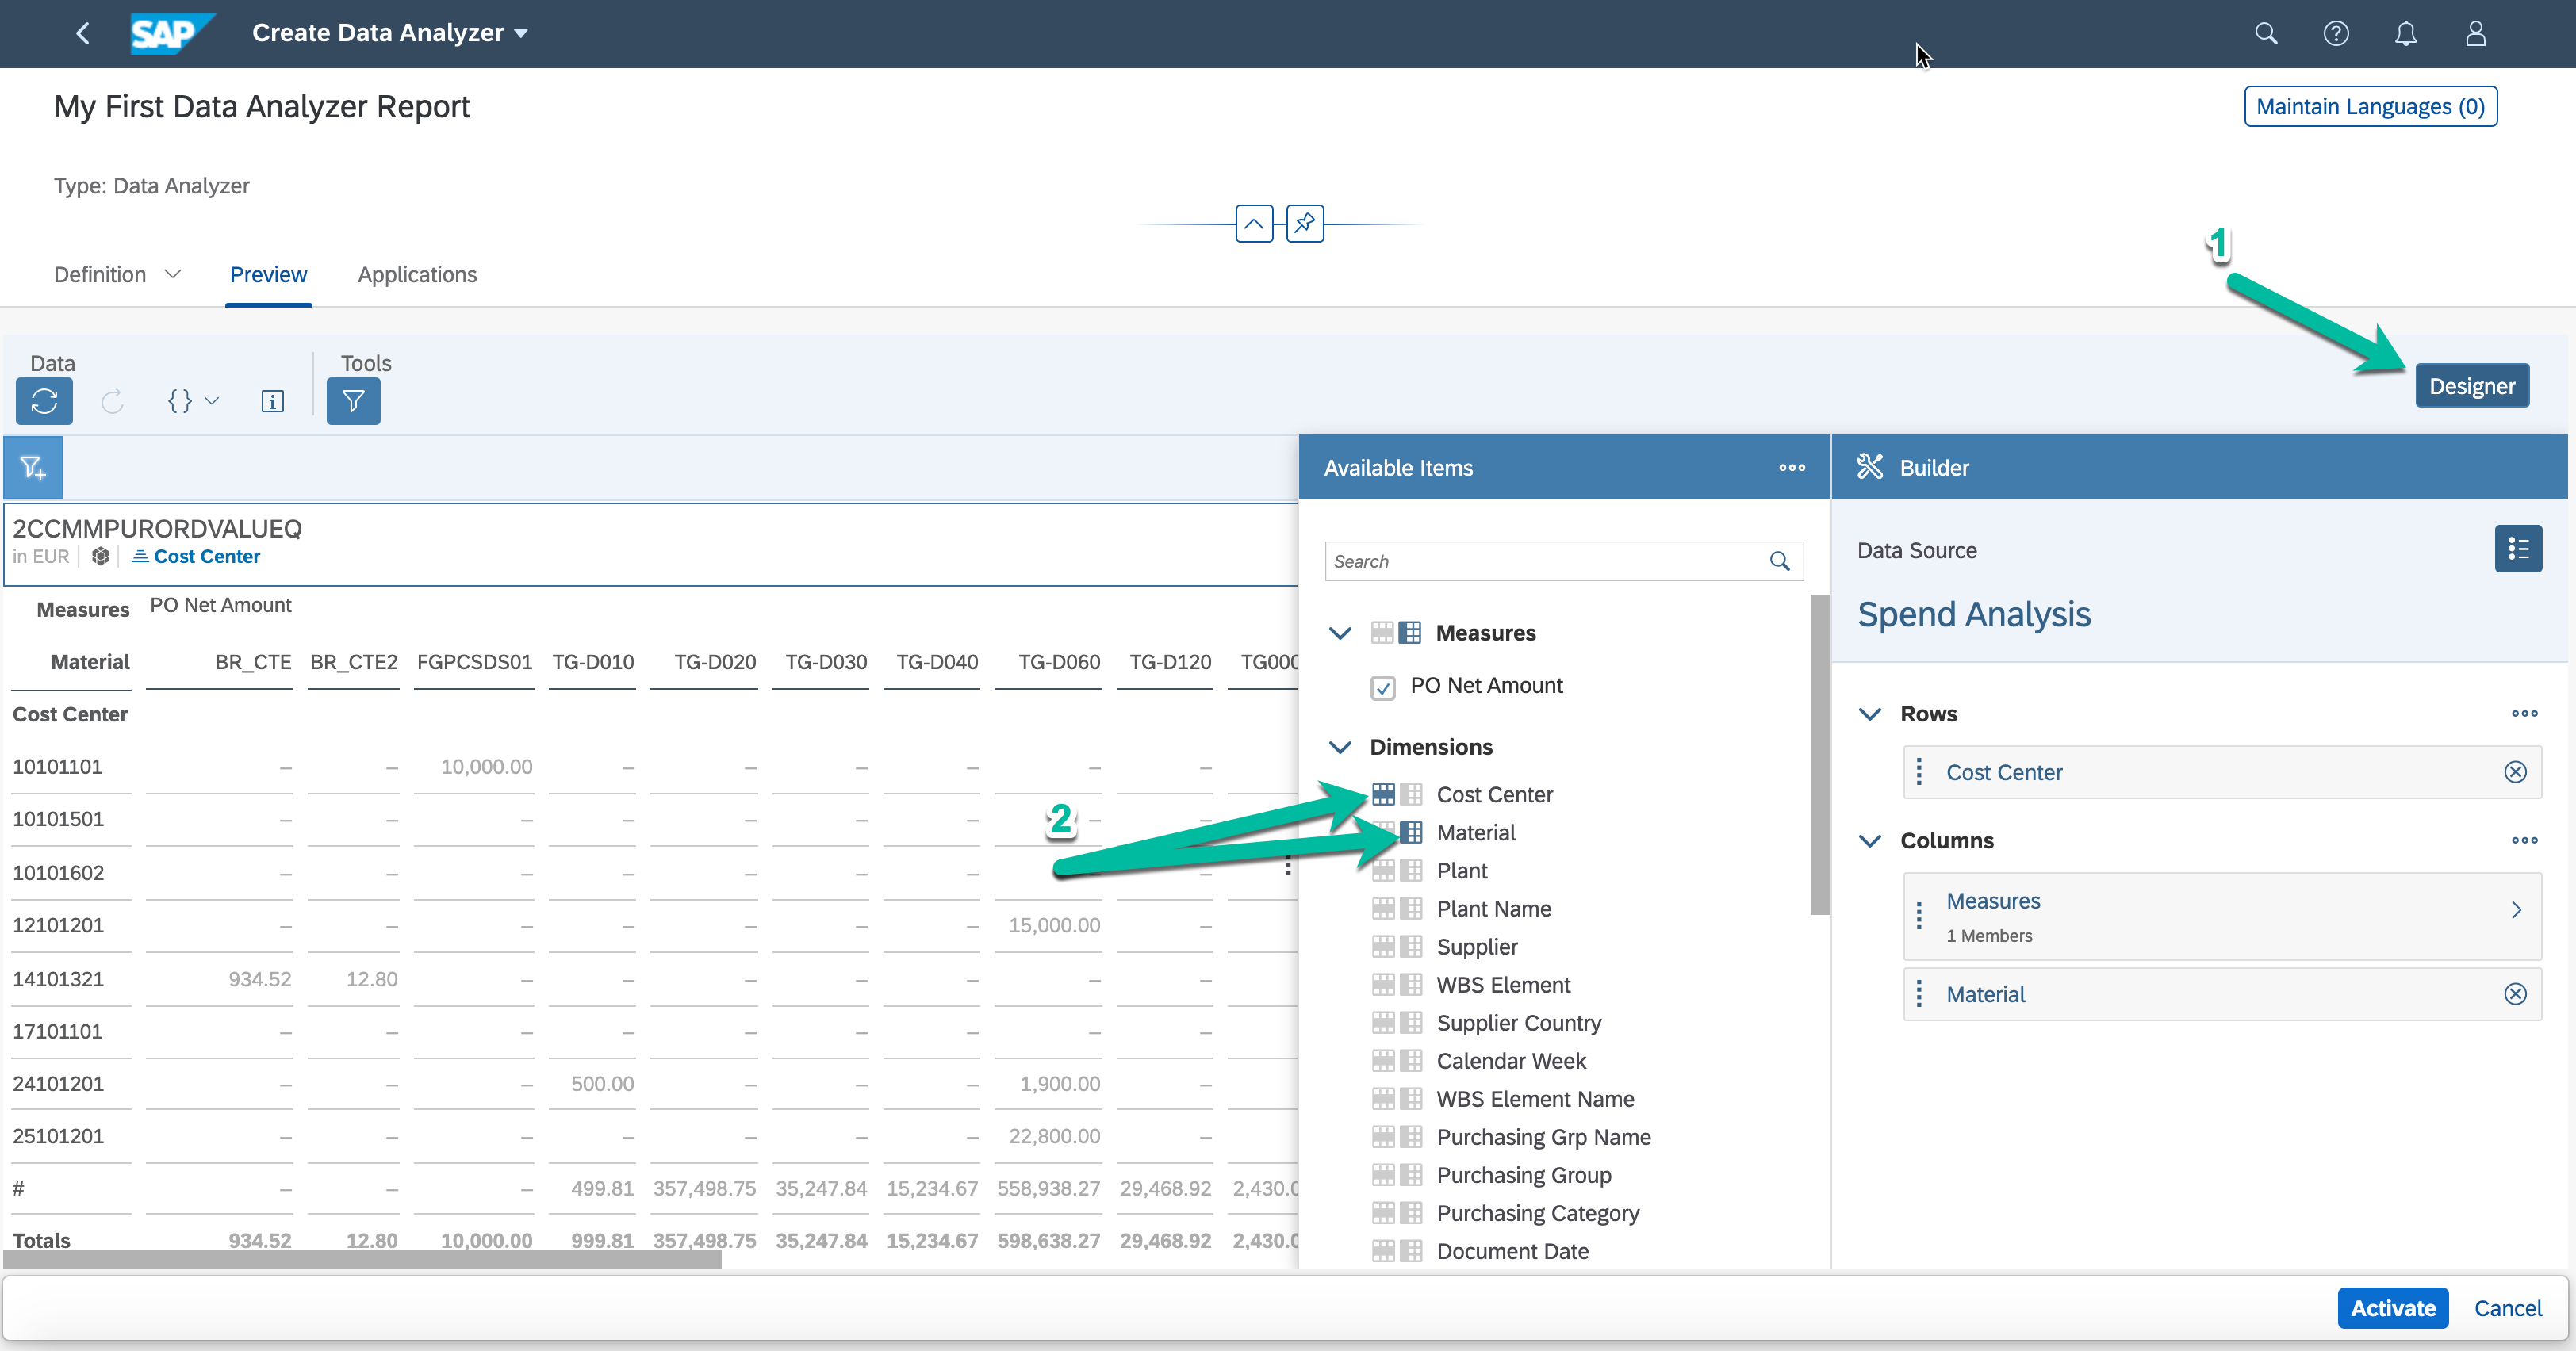The height and width of the screenshot is (1351, 2576).
Task: Click the Refresh data icon
Action: [x=44, y=401]
